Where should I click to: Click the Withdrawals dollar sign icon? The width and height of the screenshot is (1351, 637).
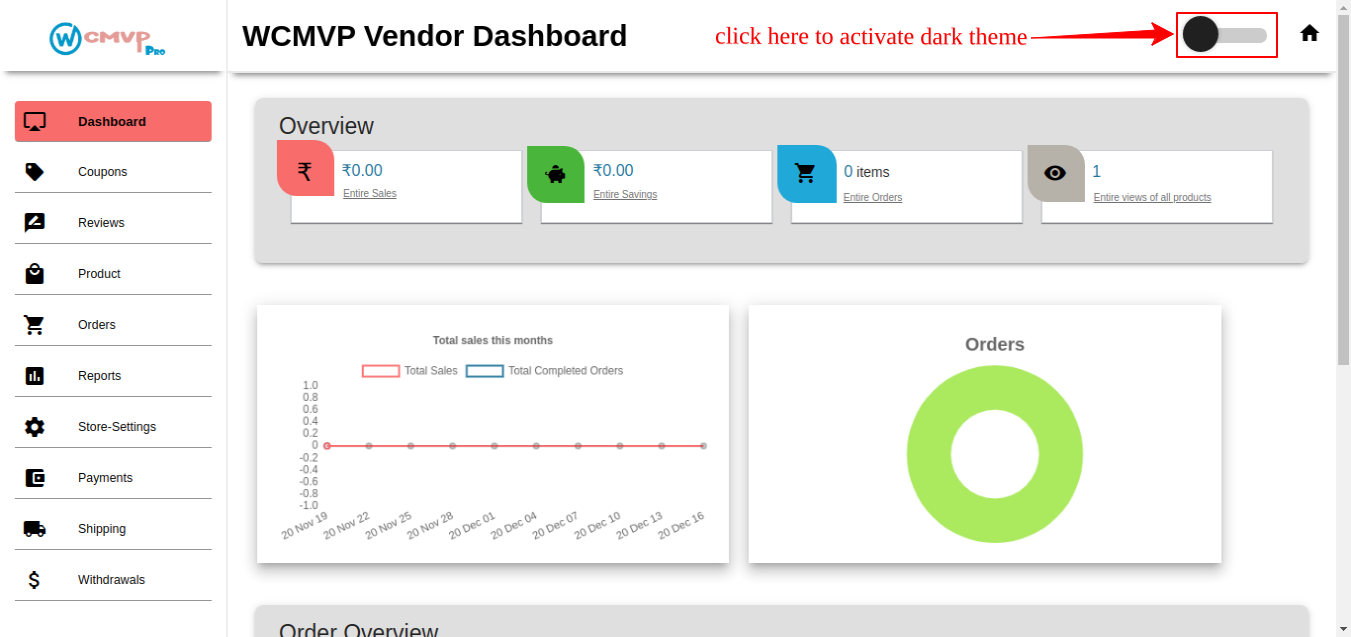(x=34, y=580)
